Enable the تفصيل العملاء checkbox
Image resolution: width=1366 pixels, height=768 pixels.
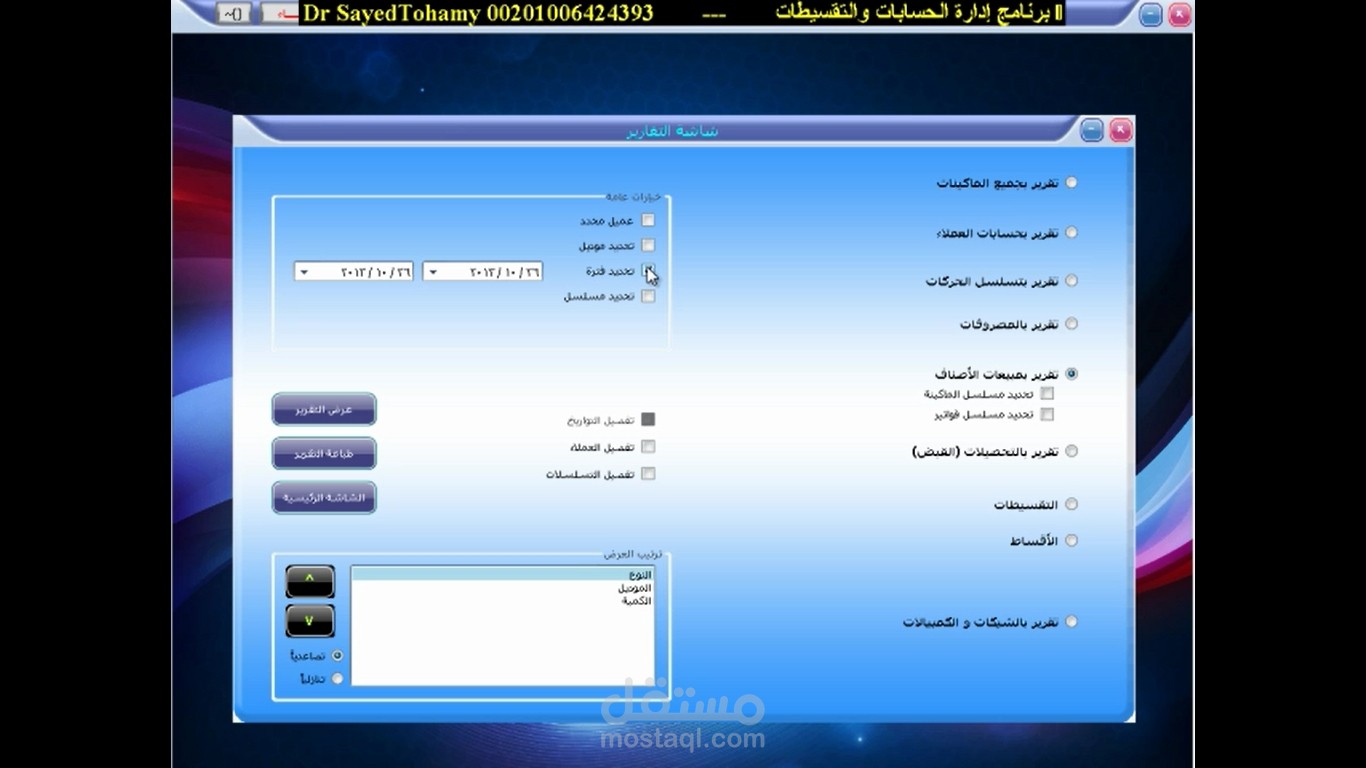648,447
